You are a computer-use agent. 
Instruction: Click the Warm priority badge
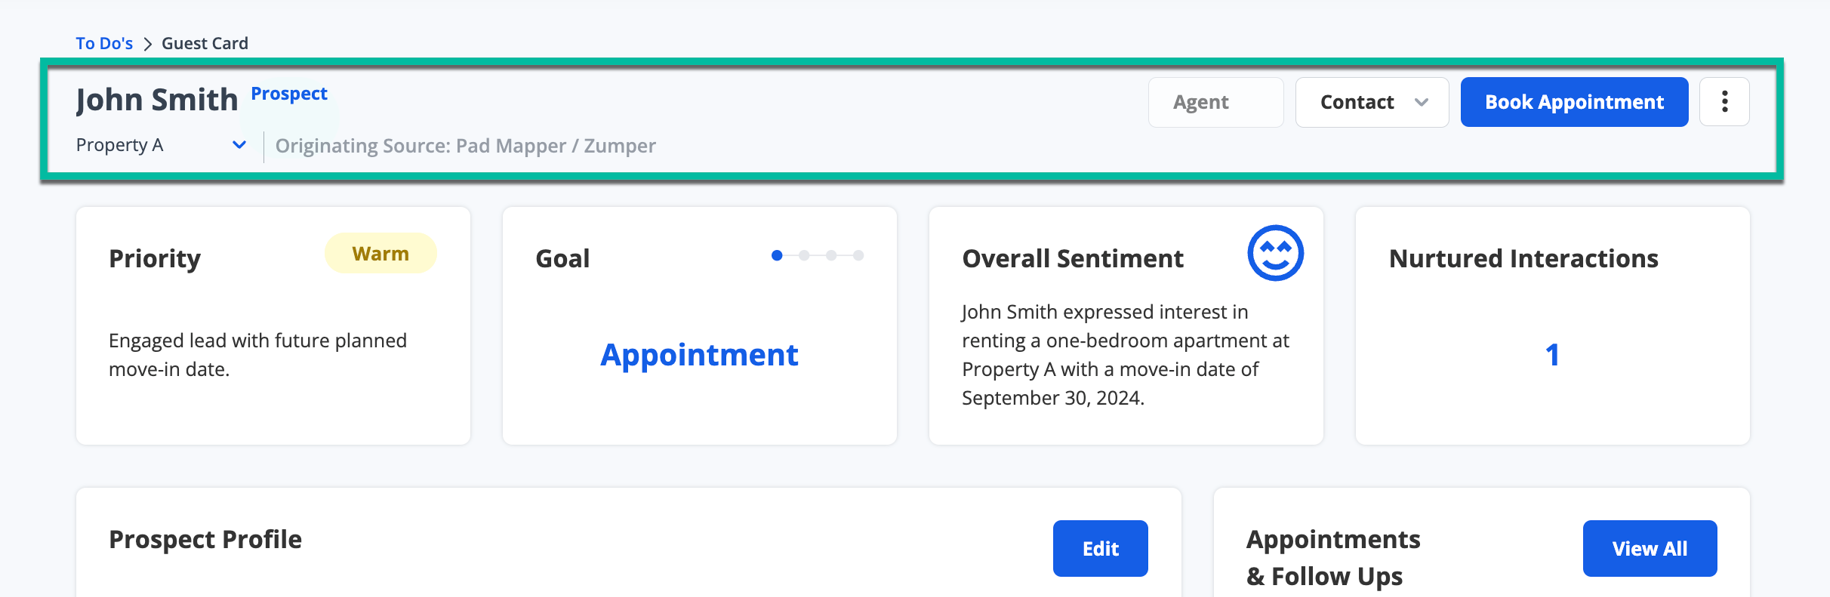pyautogui.click(x=380, y=254)
